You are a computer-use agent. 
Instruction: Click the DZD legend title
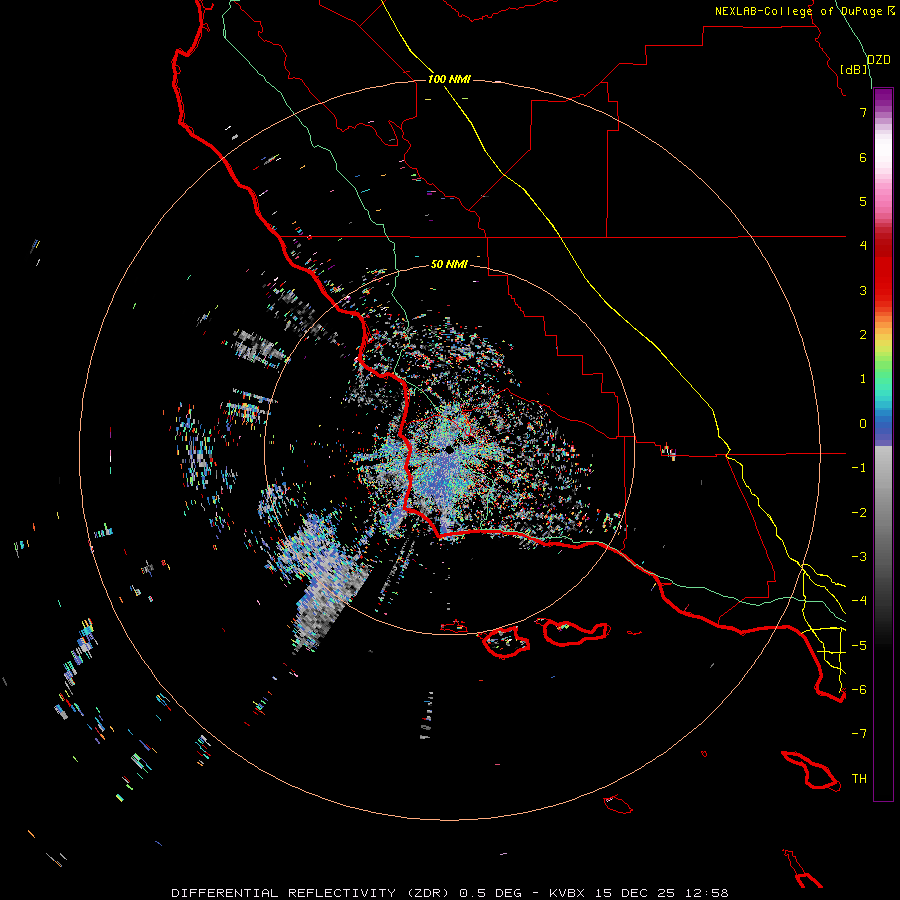click(879, 60)
